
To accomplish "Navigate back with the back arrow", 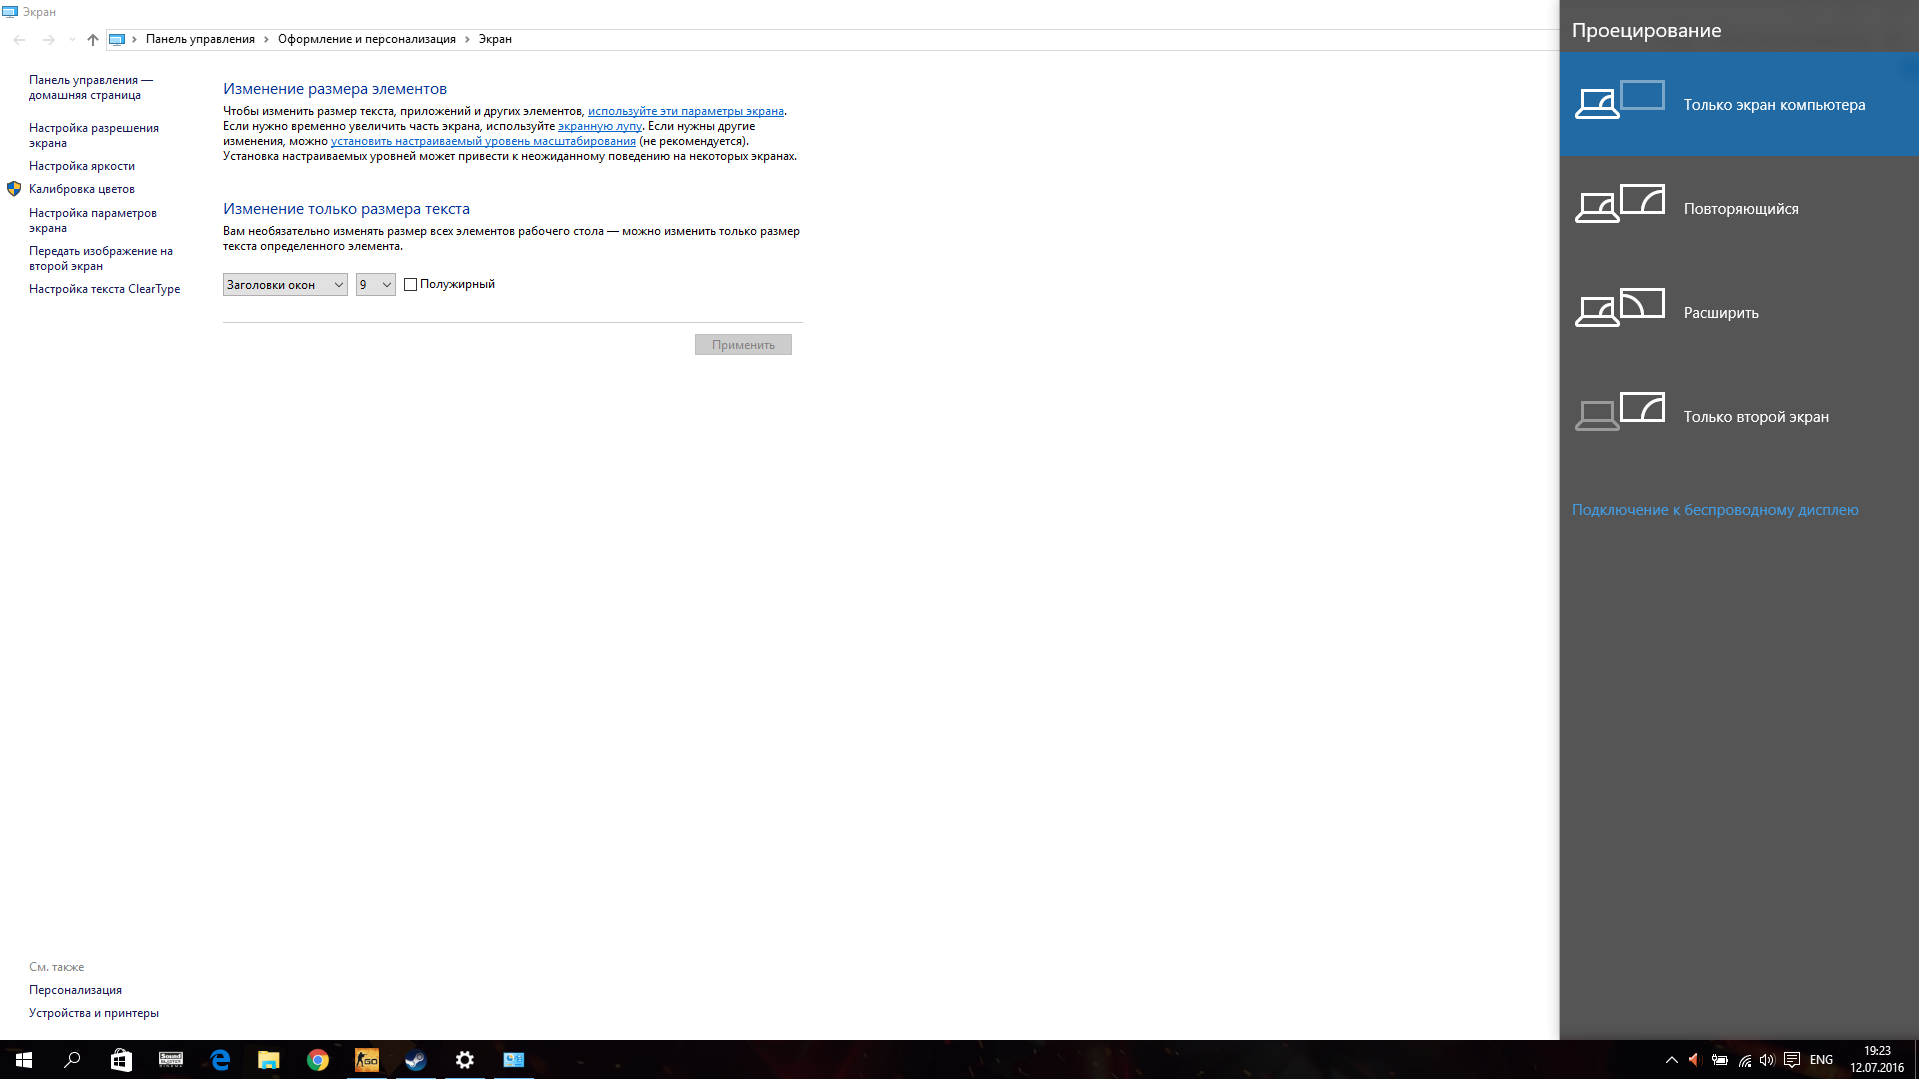I will tap(19, 39).
